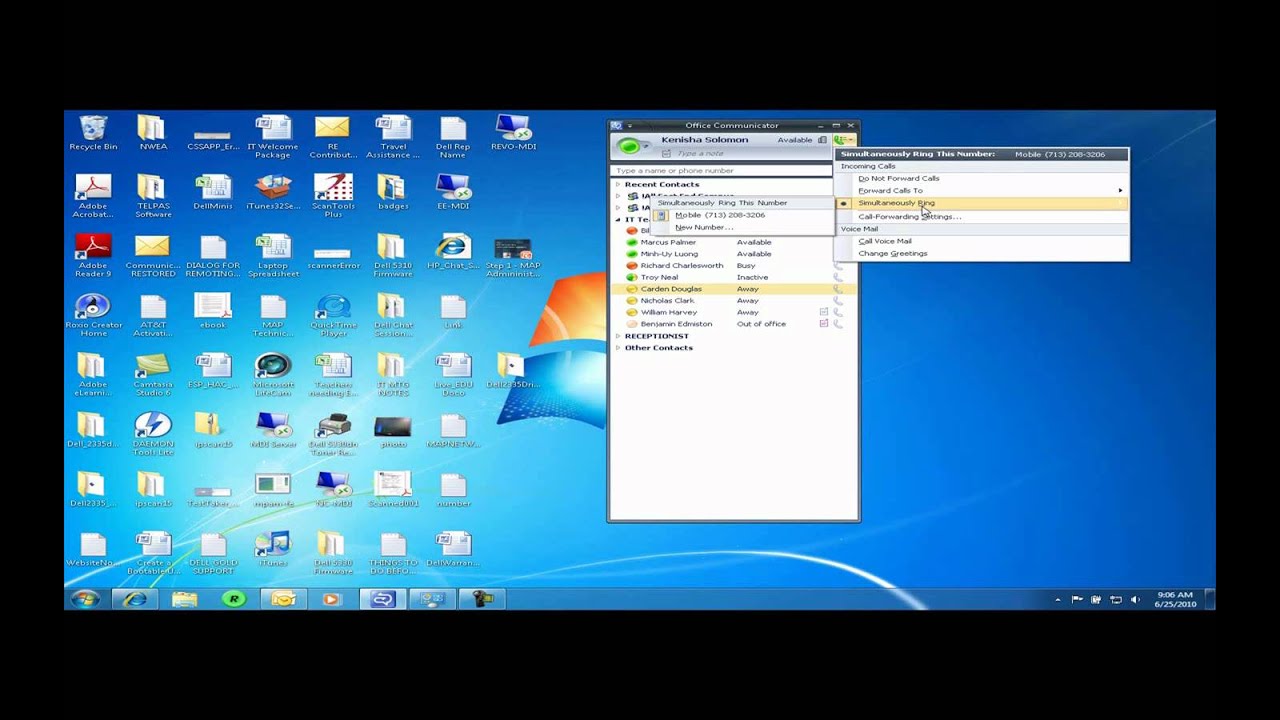The height and width of the screenshot is (720, 1280).
Task: Select Do Not Forward Calls
Action: coord(898,178)
